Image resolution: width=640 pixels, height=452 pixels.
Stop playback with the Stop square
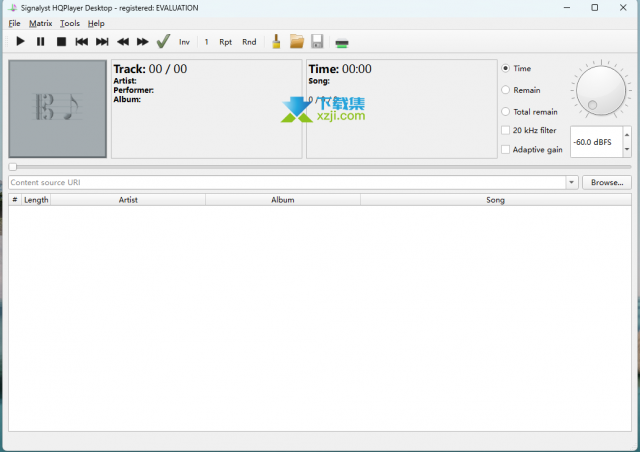click(x=61, y=41)
